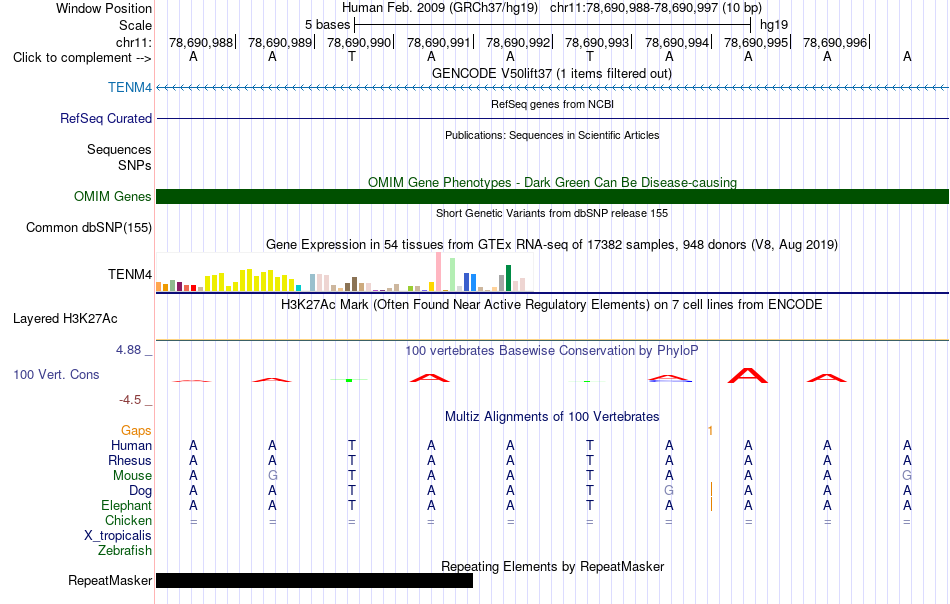
Task: Click the 'Short Genetic Variants from dbSNP' title
Action: pos(551,213)
